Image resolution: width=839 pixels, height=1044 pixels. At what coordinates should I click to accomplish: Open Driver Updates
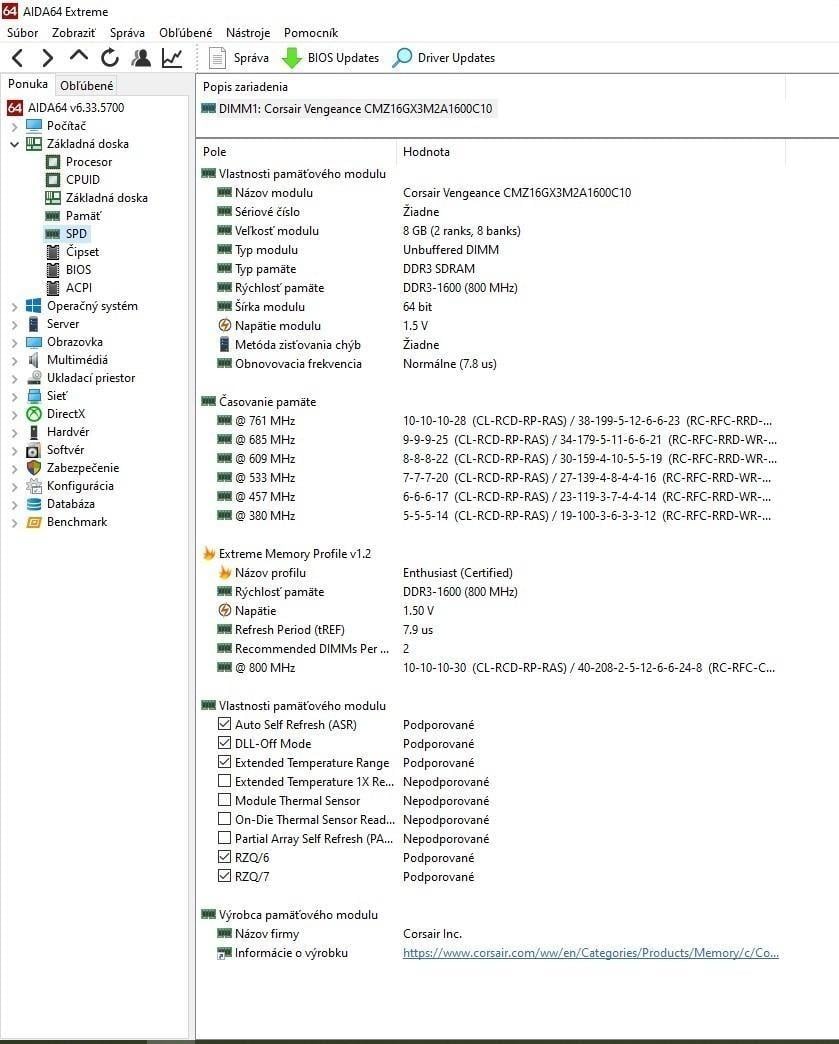pyautogui.click(x=443, y=58)
